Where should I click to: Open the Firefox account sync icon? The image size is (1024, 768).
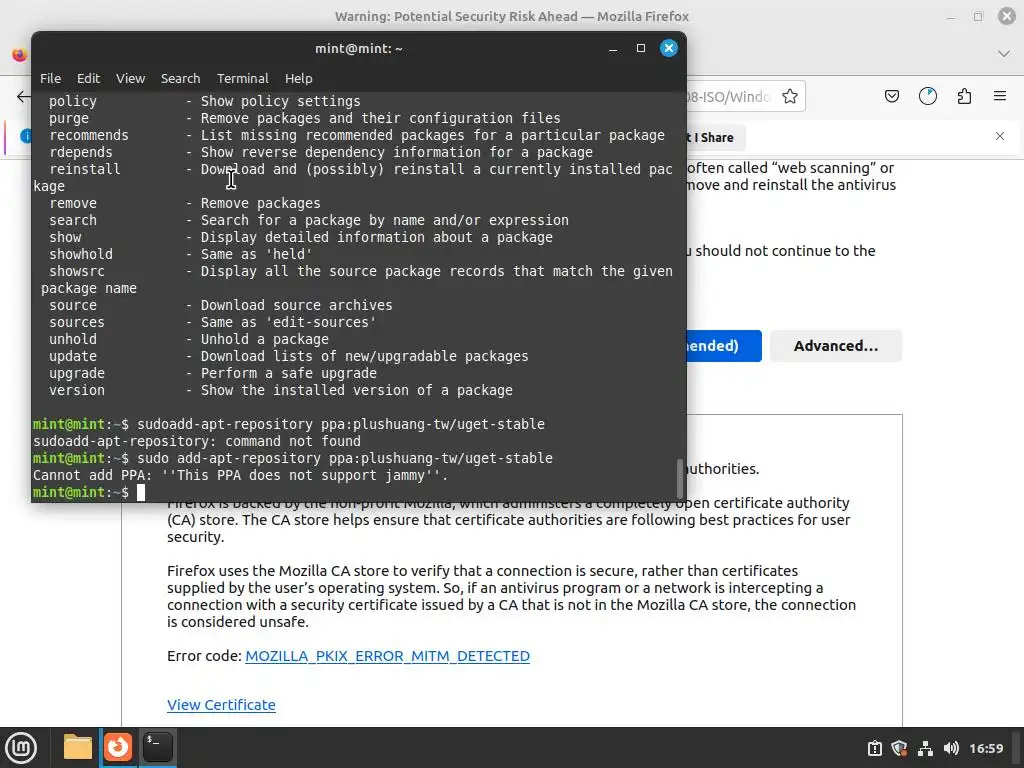point(928,97)
